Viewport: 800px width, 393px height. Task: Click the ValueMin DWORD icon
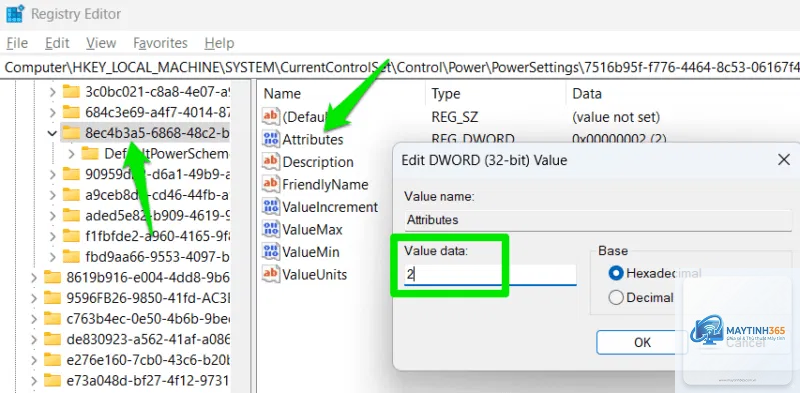click(270, 252)
